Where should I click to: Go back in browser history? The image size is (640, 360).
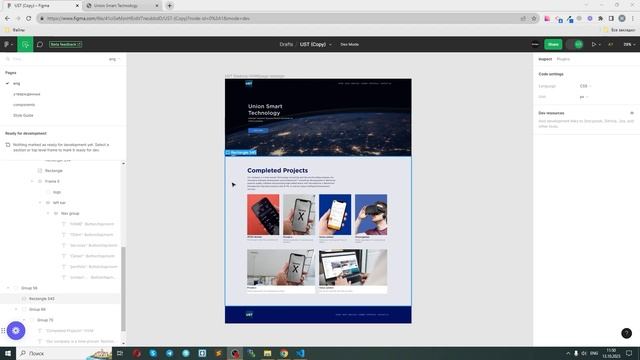(x=7, y=18)
